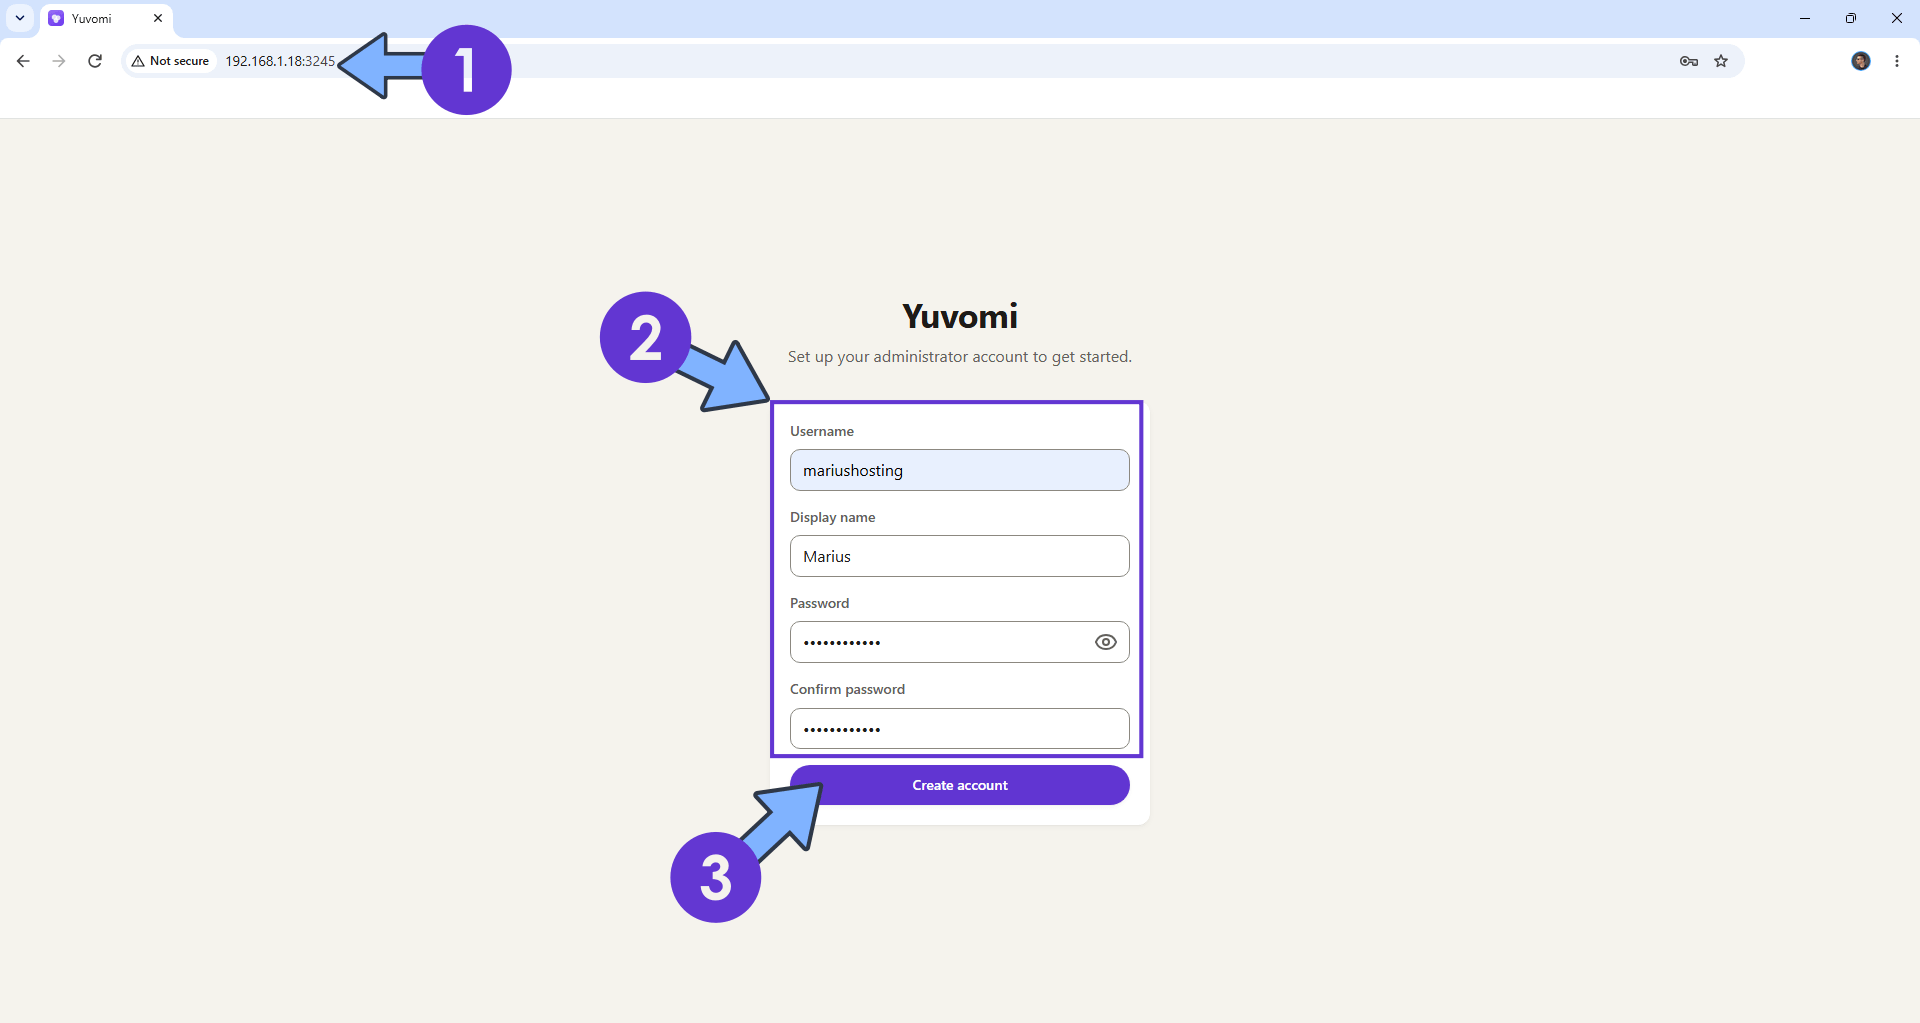The image size is (1920, 1023).
Task: Click the Username label
Action: 822,431
